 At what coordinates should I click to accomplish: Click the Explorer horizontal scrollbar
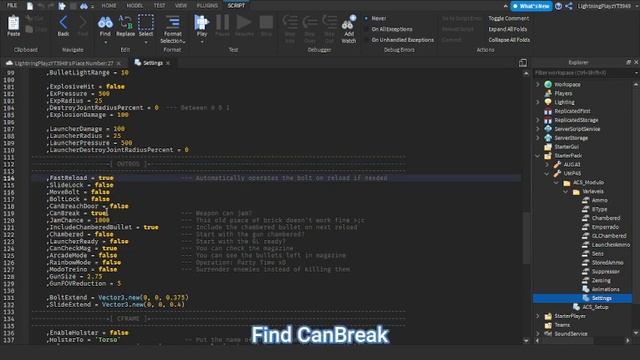tap(567, 340)
